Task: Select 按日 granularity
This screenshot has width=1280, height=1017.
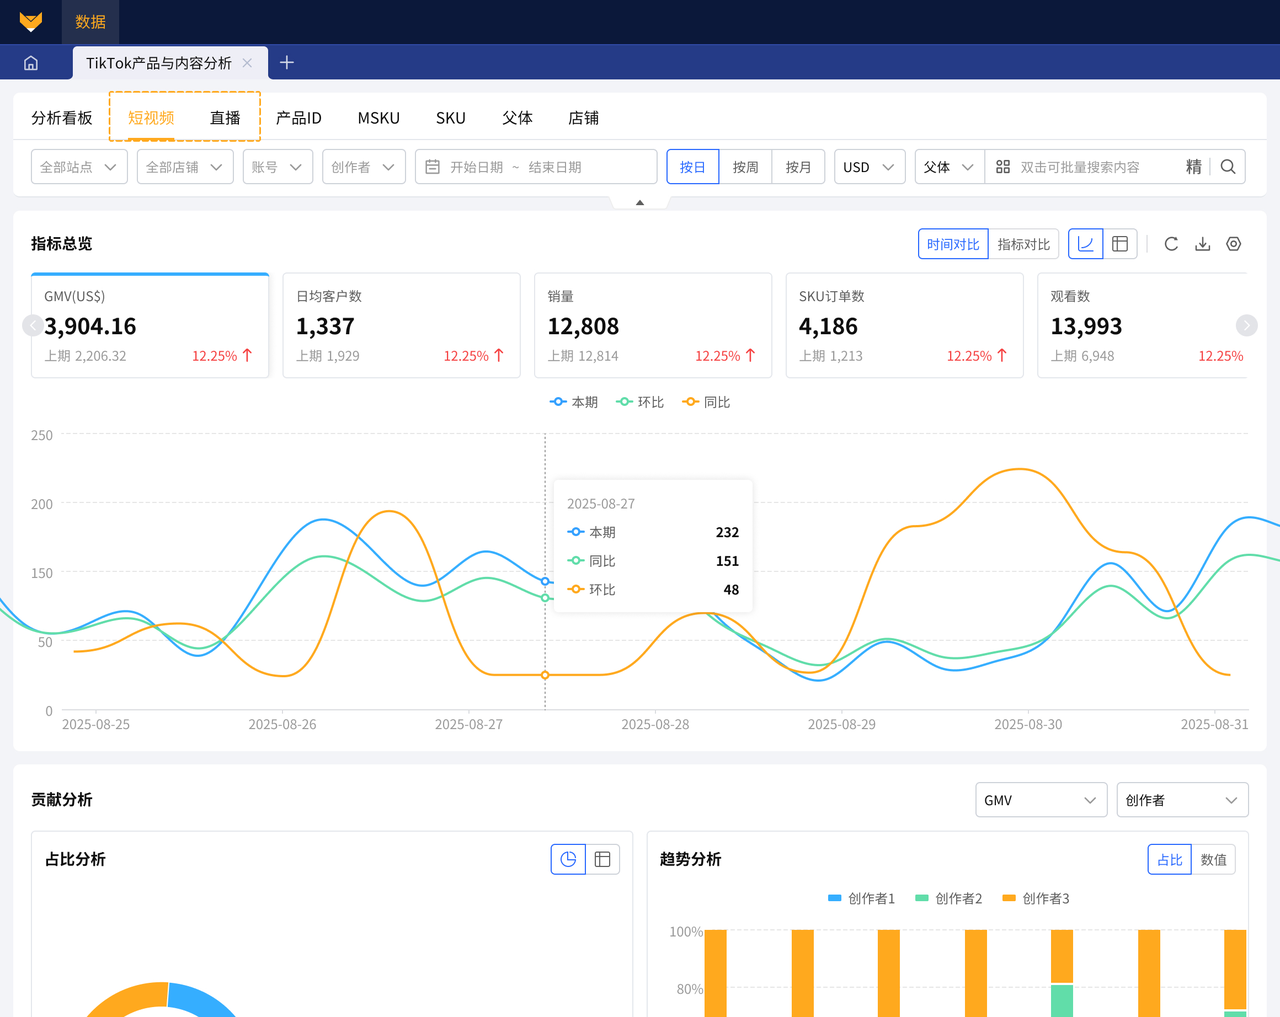Action: (x=693, y=167)
